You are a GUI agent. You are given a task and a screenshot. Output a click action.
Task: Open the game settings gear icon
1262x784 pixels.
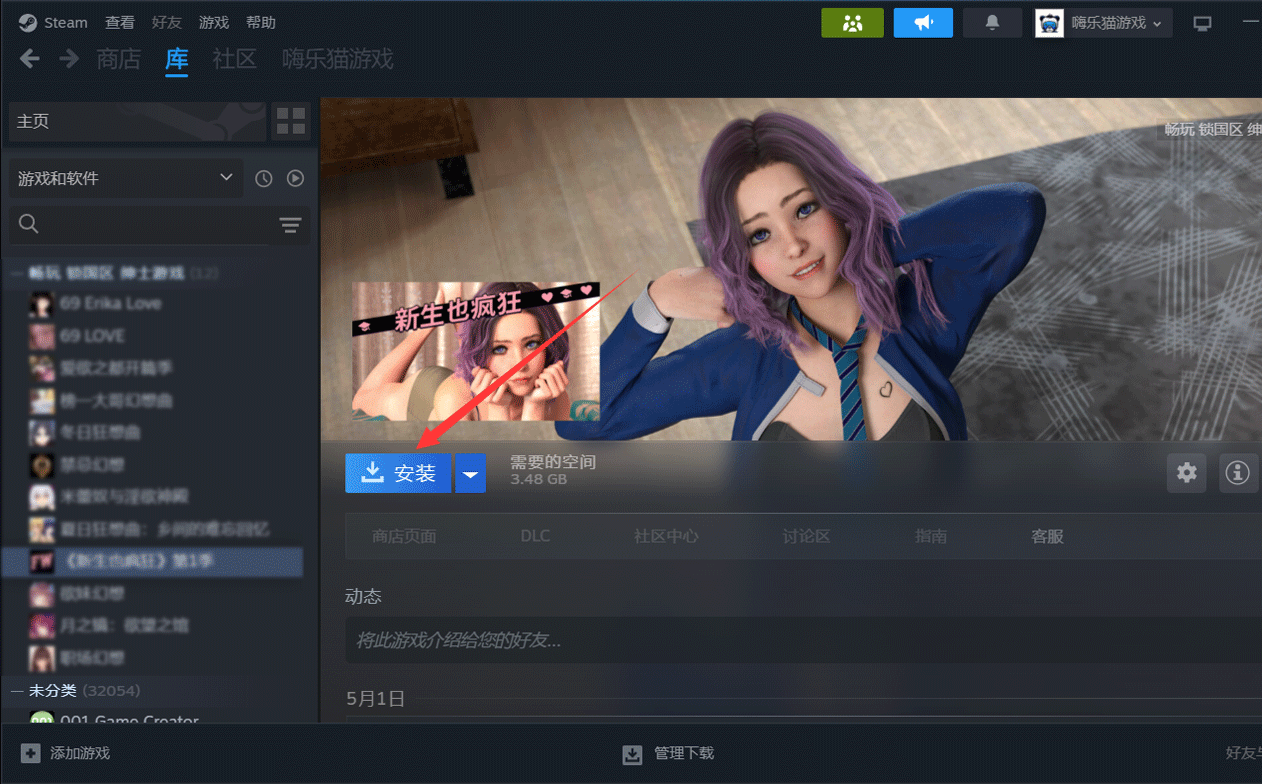(1187, 473)
